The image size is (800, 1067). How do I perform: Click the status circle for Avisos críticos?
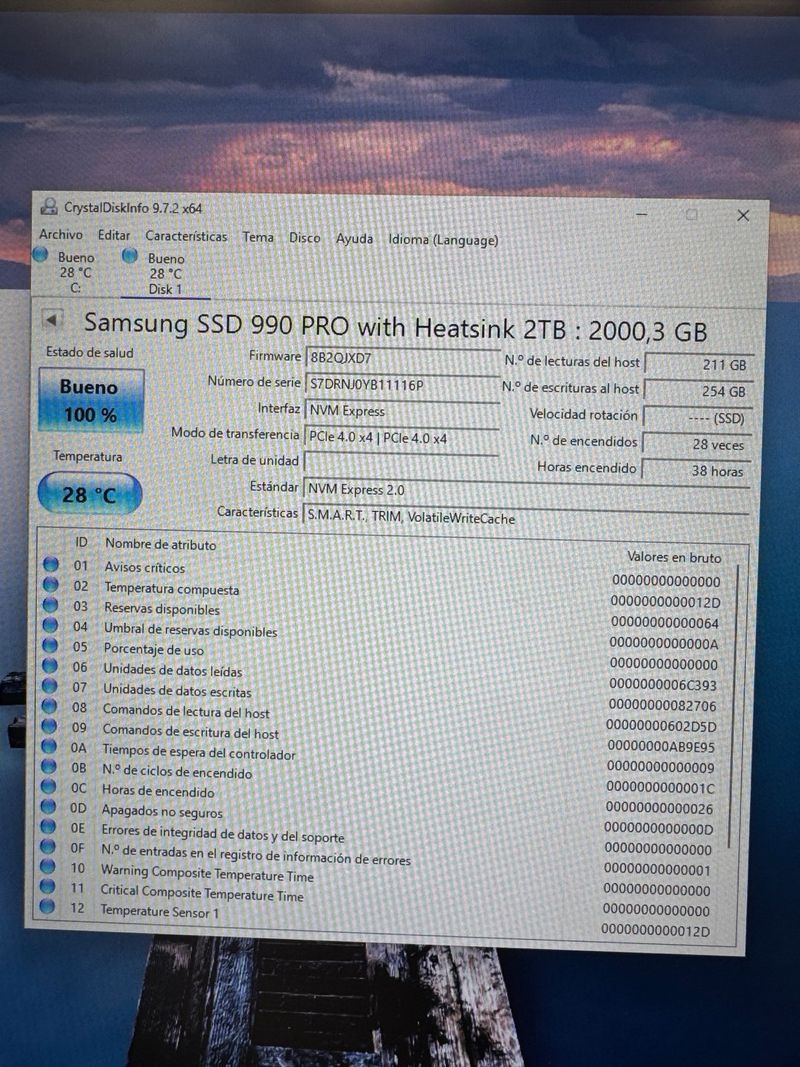point(50,564)
